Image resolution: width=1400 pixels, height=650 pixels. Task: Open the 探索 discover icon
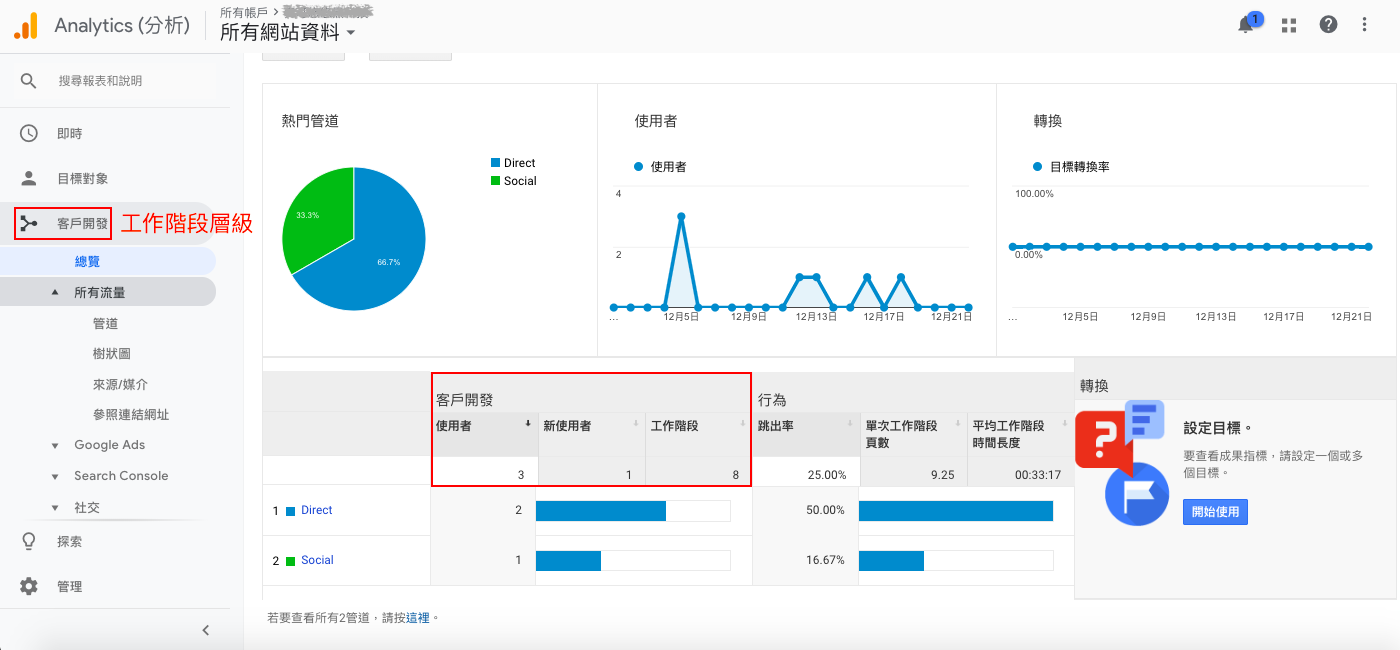tap(28, 540)
